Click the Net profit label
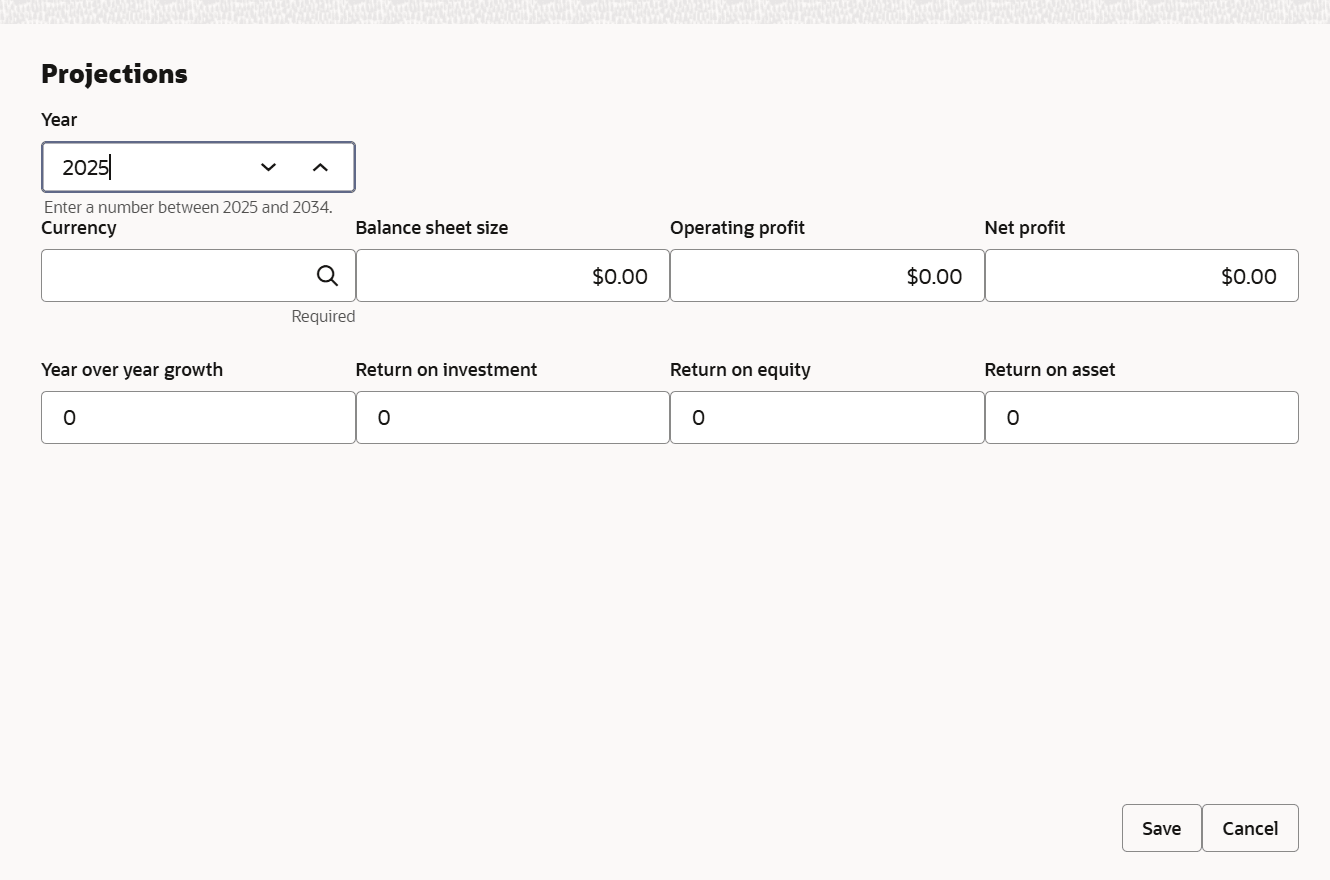Viewport: 1330px width, 880px height. (1024, 228)
